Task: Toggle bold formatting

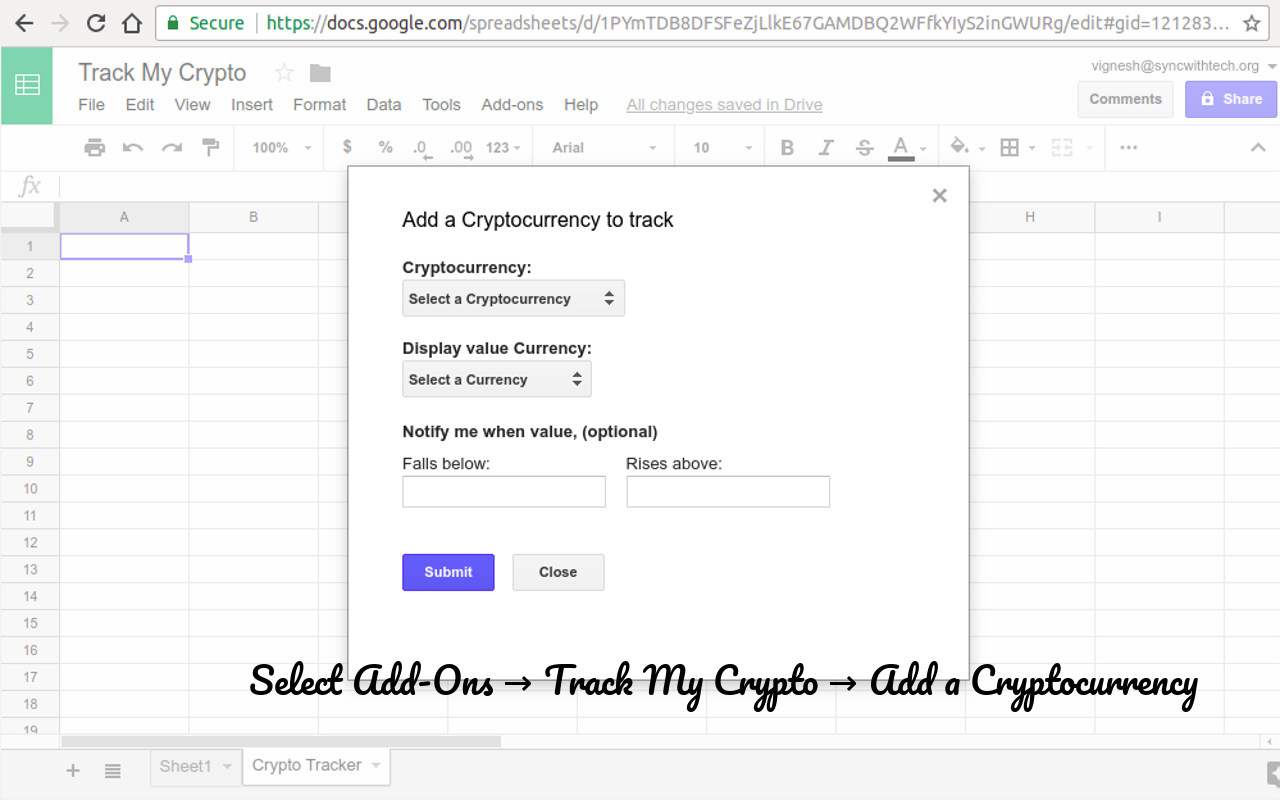Action: tap(787, 148)
